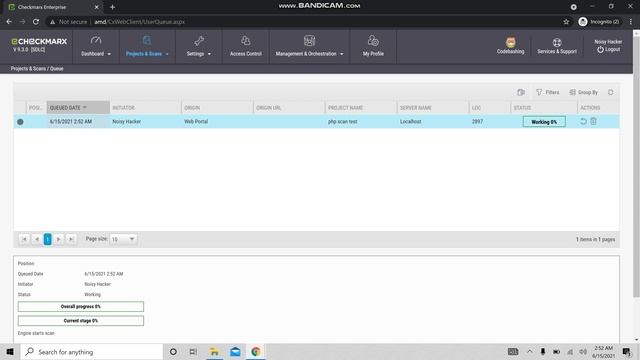Open the Settings menu
This screenshot has height=360, width=640.
coord(199,47)
